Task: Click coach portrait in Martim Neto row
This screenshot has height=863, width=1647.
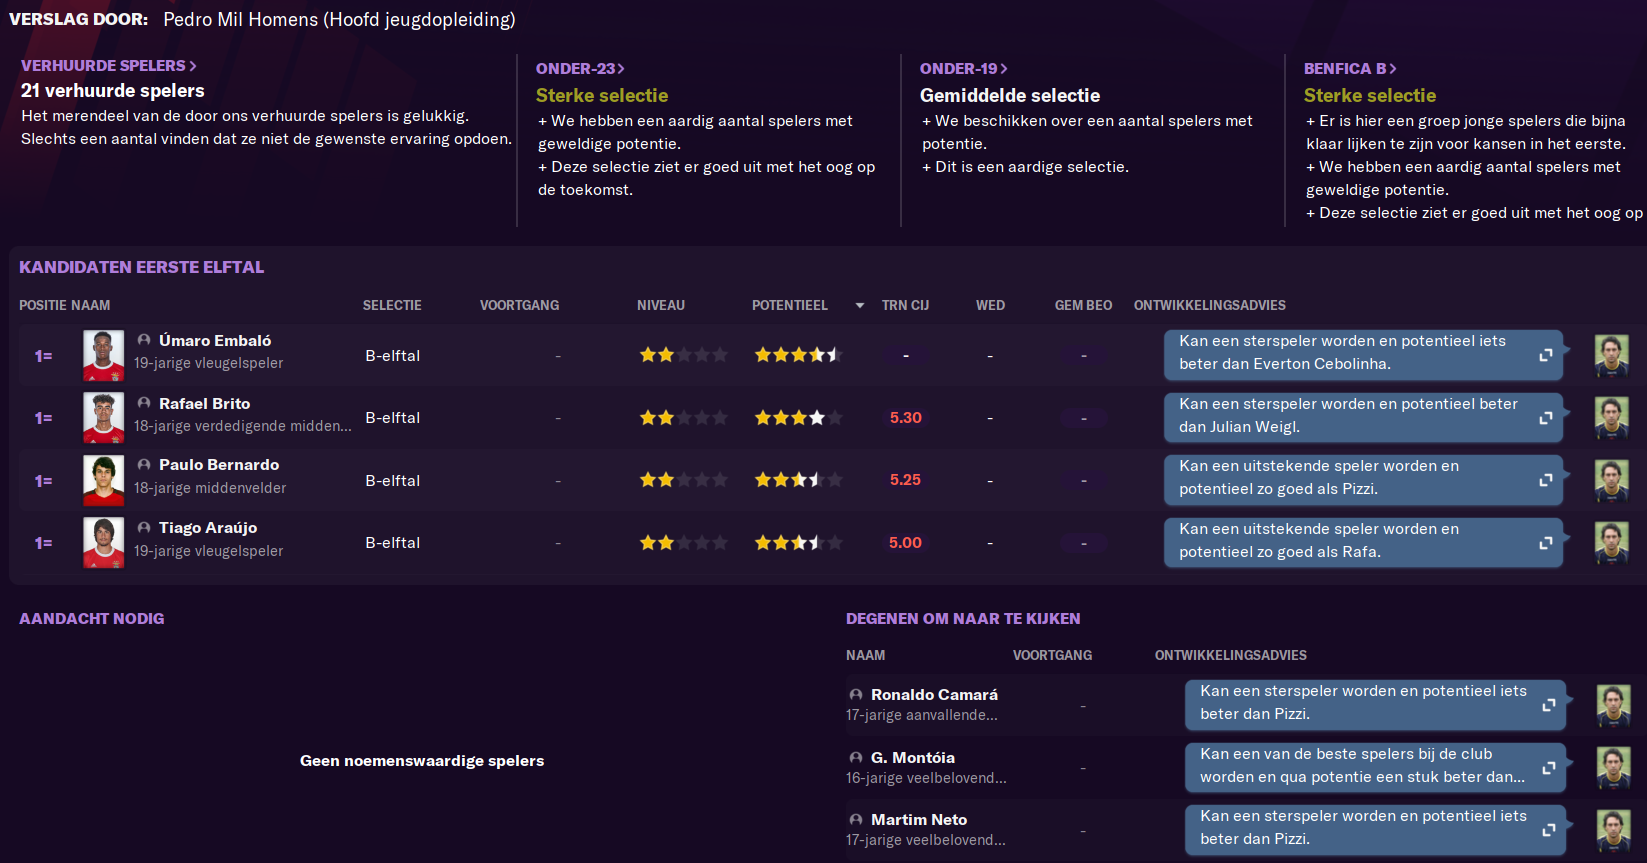Action: click(x=1613, y=831)
